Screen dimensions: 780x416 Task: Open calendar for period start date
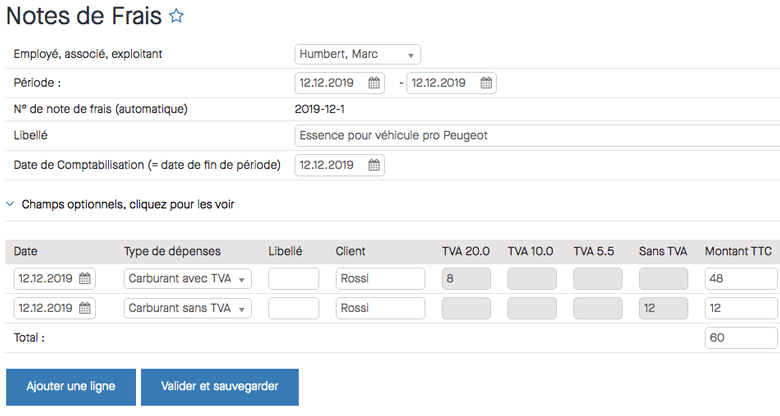(374, 83)
